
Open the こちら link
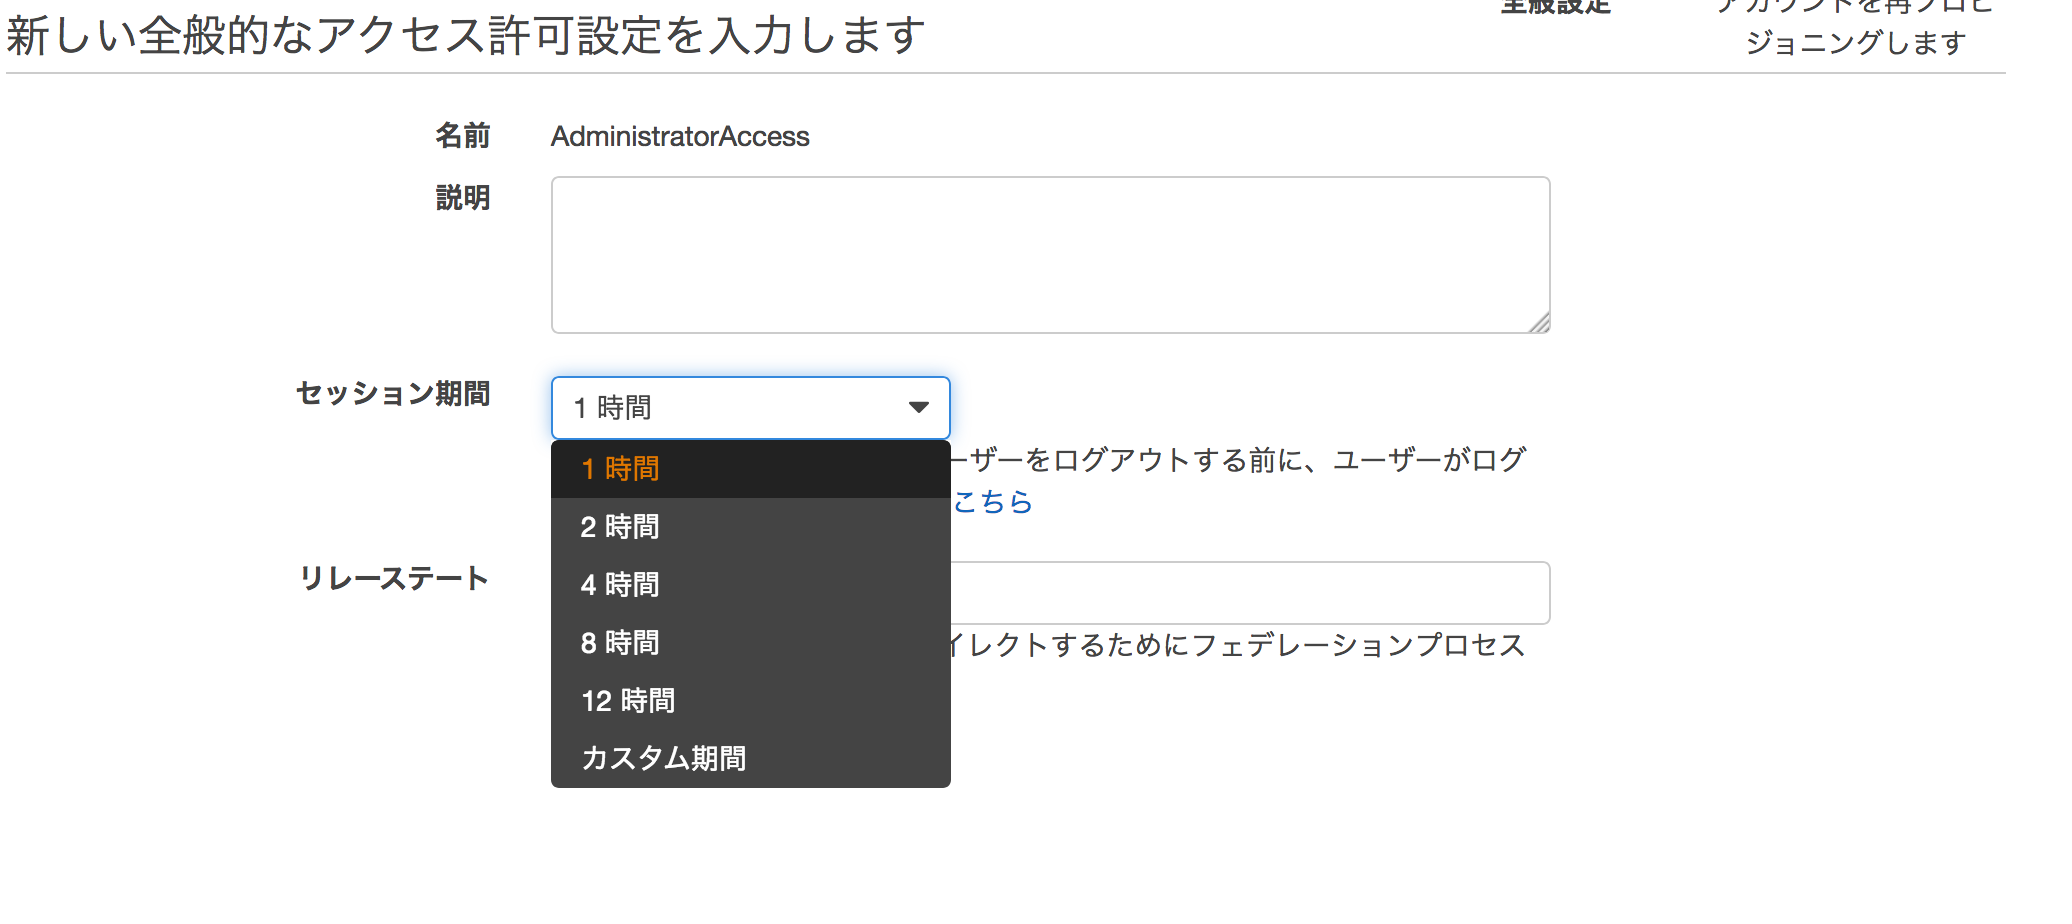coord(992,502)
